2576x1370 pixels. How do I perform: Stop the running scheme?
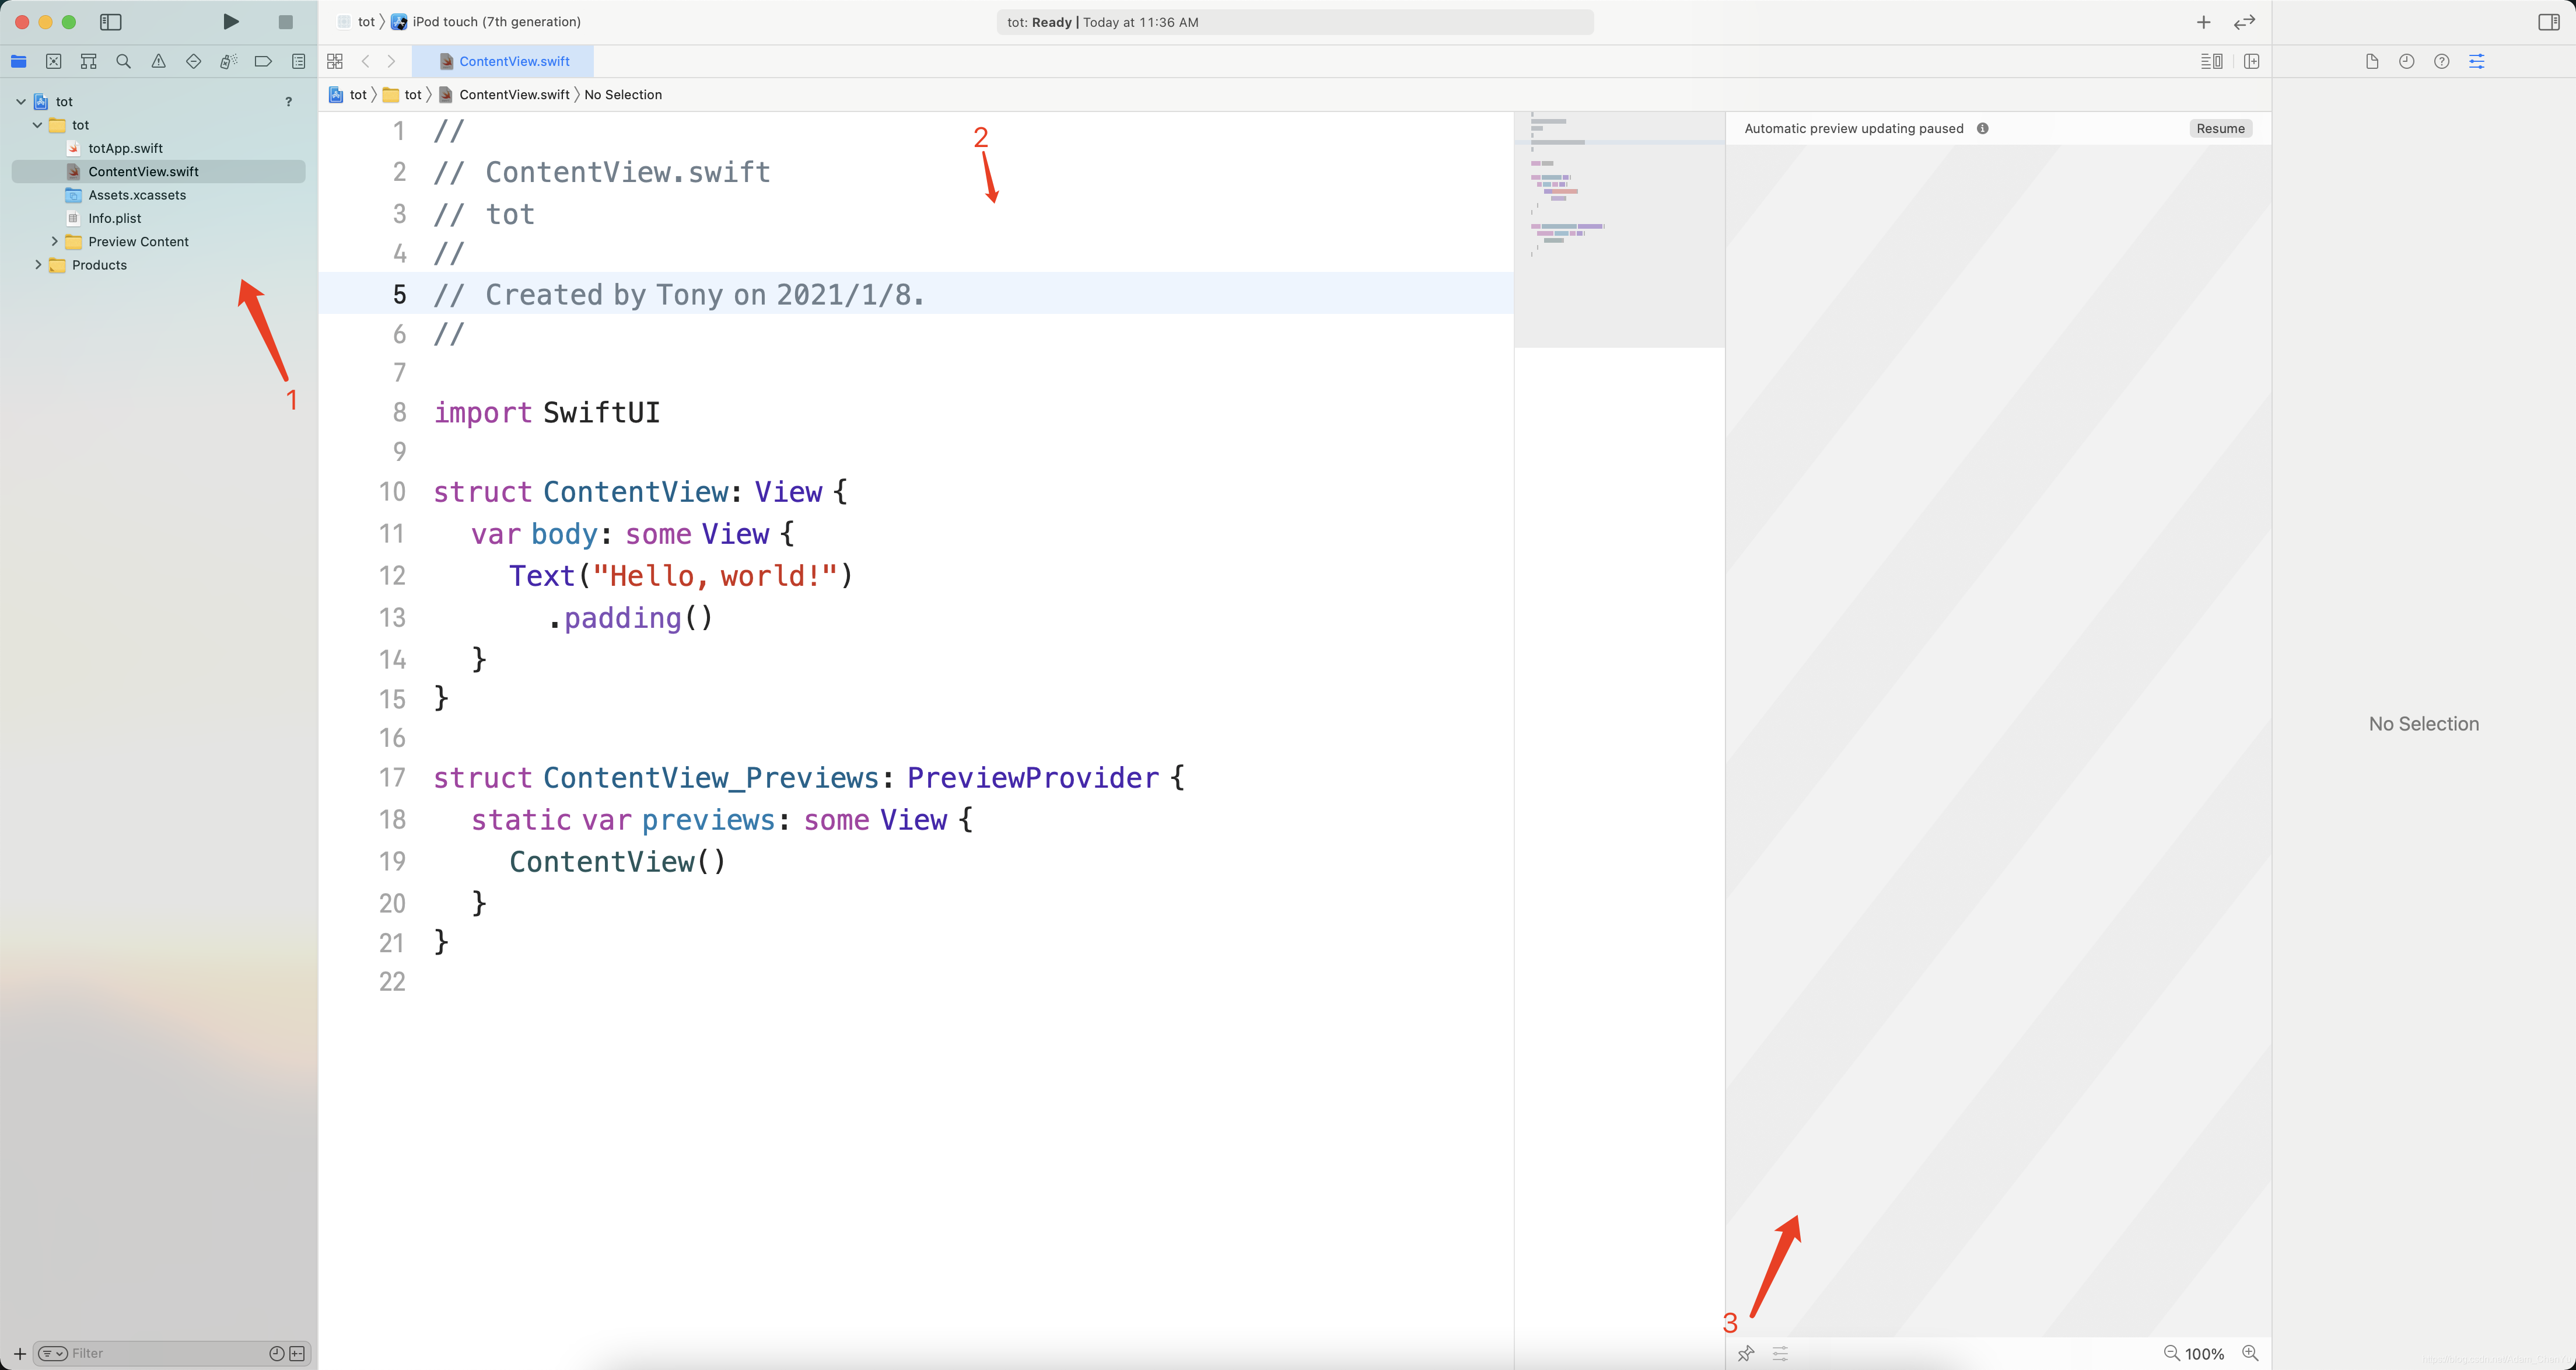(286, 22)
